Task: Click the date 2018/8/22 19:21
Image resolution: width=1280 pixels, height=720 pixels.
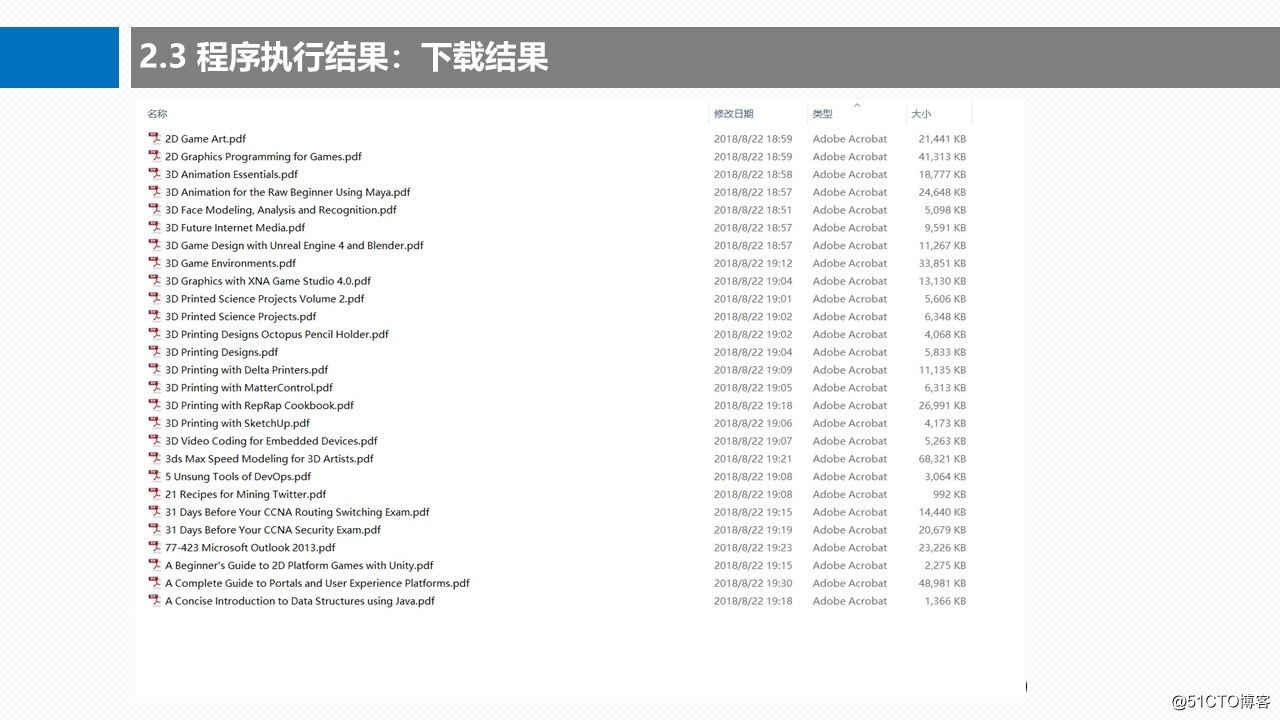Action: click(753, 458)
